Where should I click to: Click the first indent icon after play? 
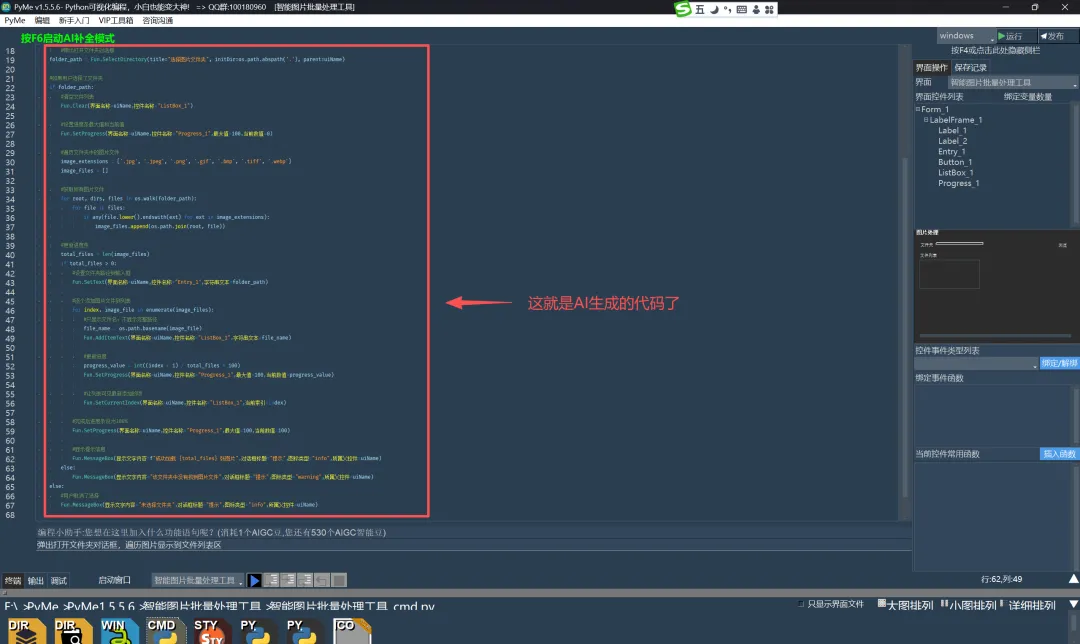[271, 581]
